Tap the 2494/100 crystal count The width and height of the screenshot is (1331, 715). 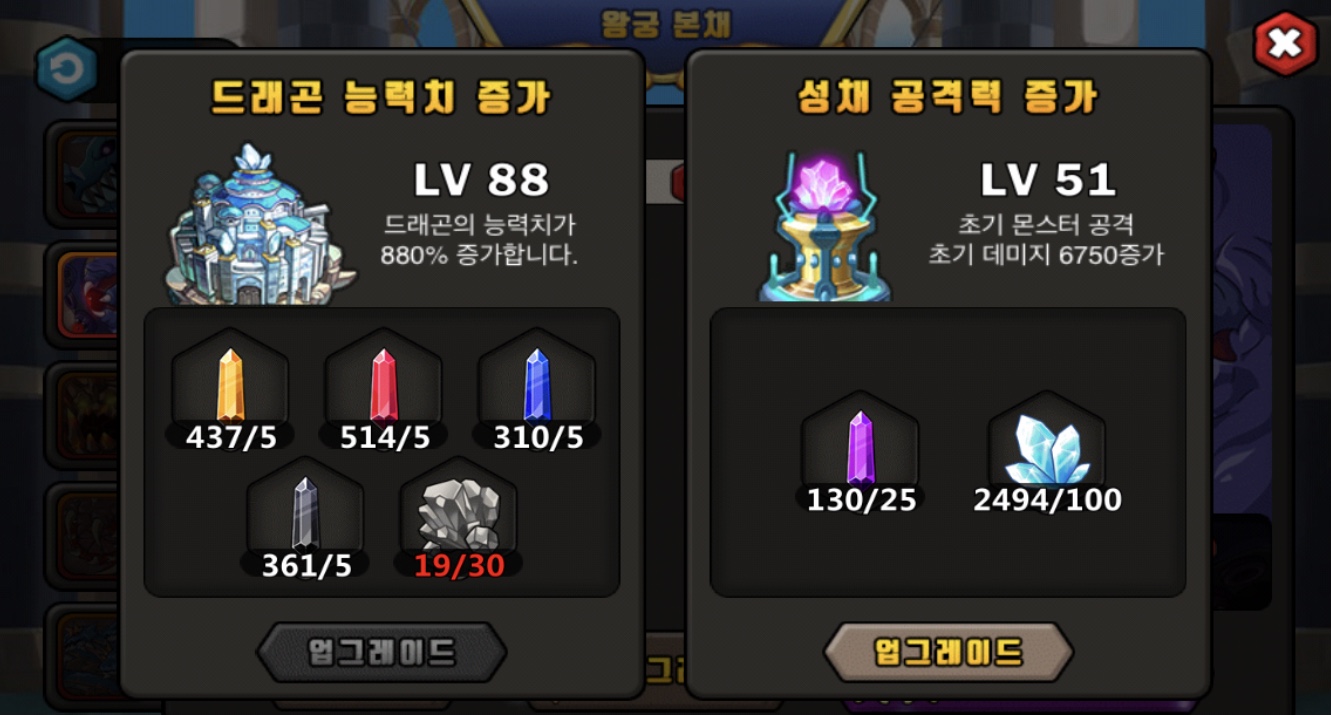coord(1047,500)
